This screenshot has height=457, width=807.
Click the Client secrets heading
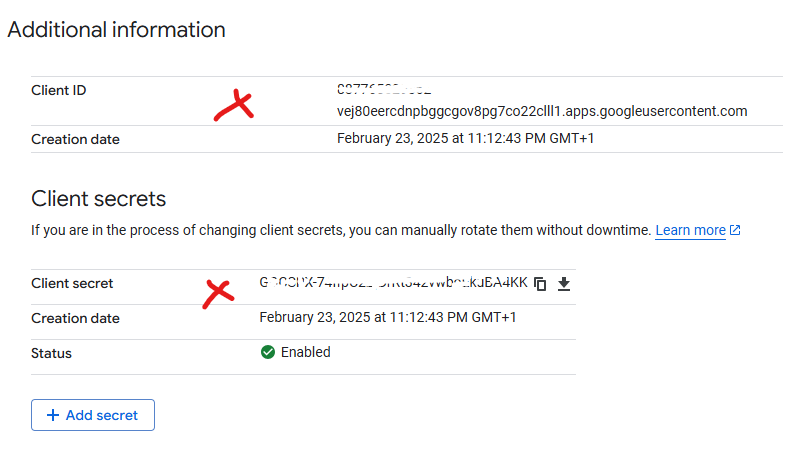(x=98, y=198)
